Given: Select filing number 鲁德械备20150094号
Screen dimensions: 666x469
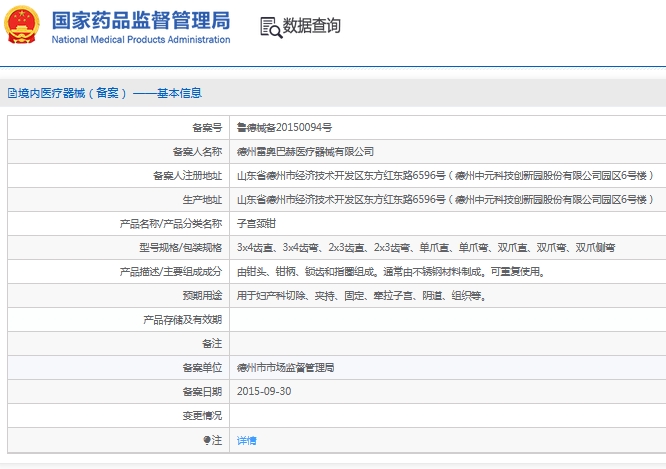Looking at the screenshot, I should (x=284, y=127).
